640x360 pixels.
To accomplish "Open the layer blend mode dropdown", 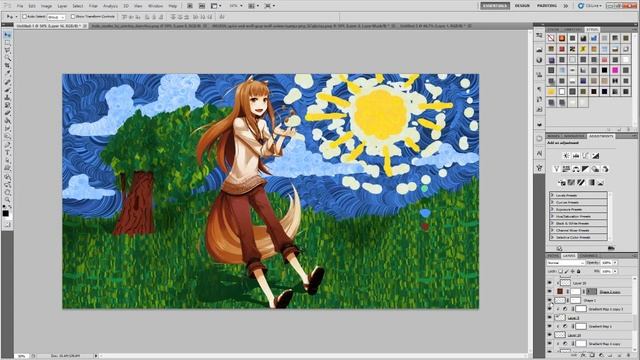I will pyautogui.click(x=566, y=263).
